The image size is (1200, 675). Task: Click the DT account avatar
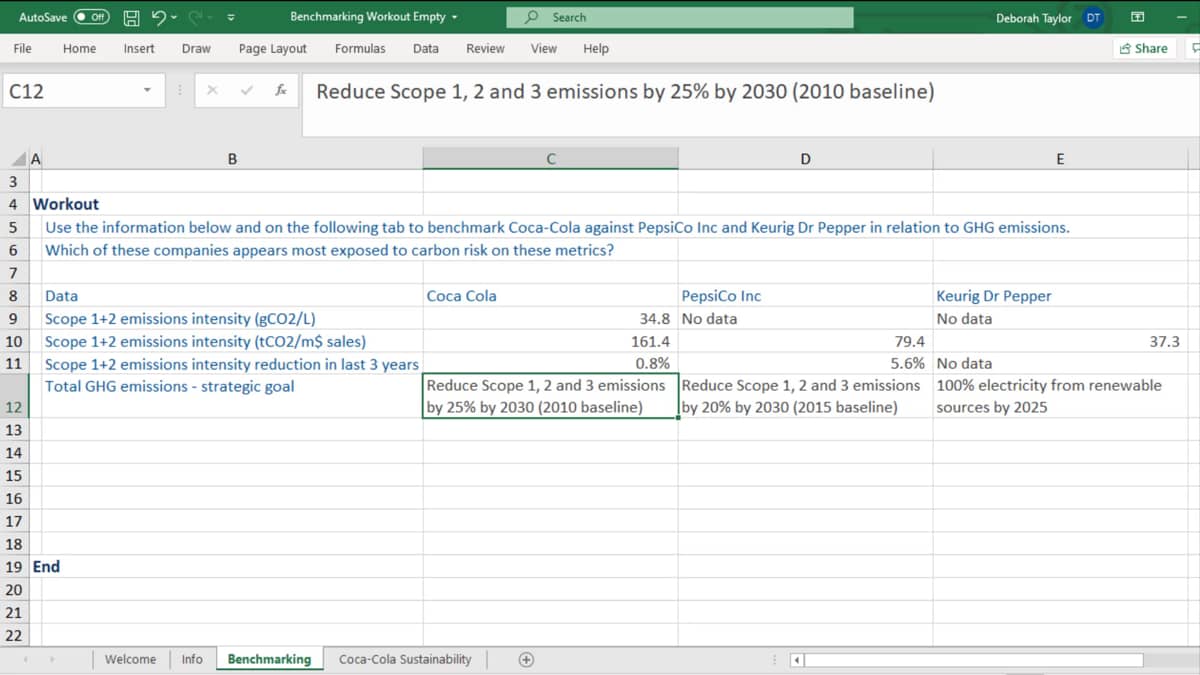[x=1093, y=18]
